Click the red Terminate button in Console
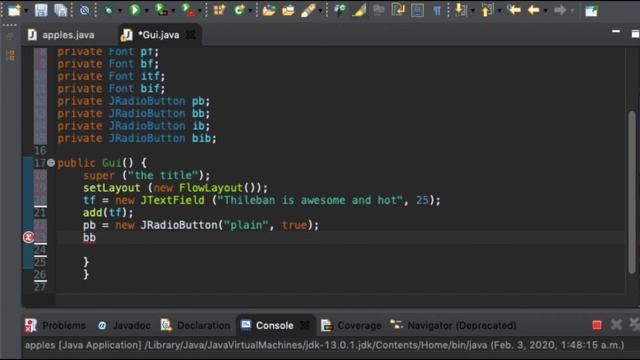The width and height of the screenshot is (640, 360). (597, 325)
